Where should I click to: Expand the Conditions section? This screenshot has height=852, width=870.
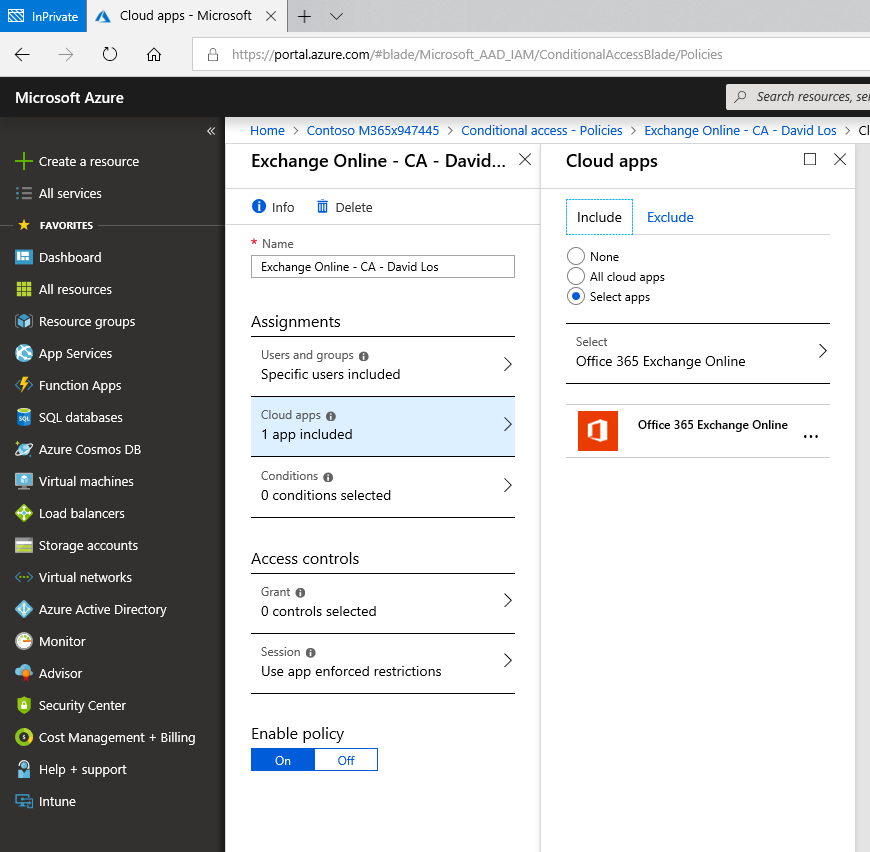point(383,486)
